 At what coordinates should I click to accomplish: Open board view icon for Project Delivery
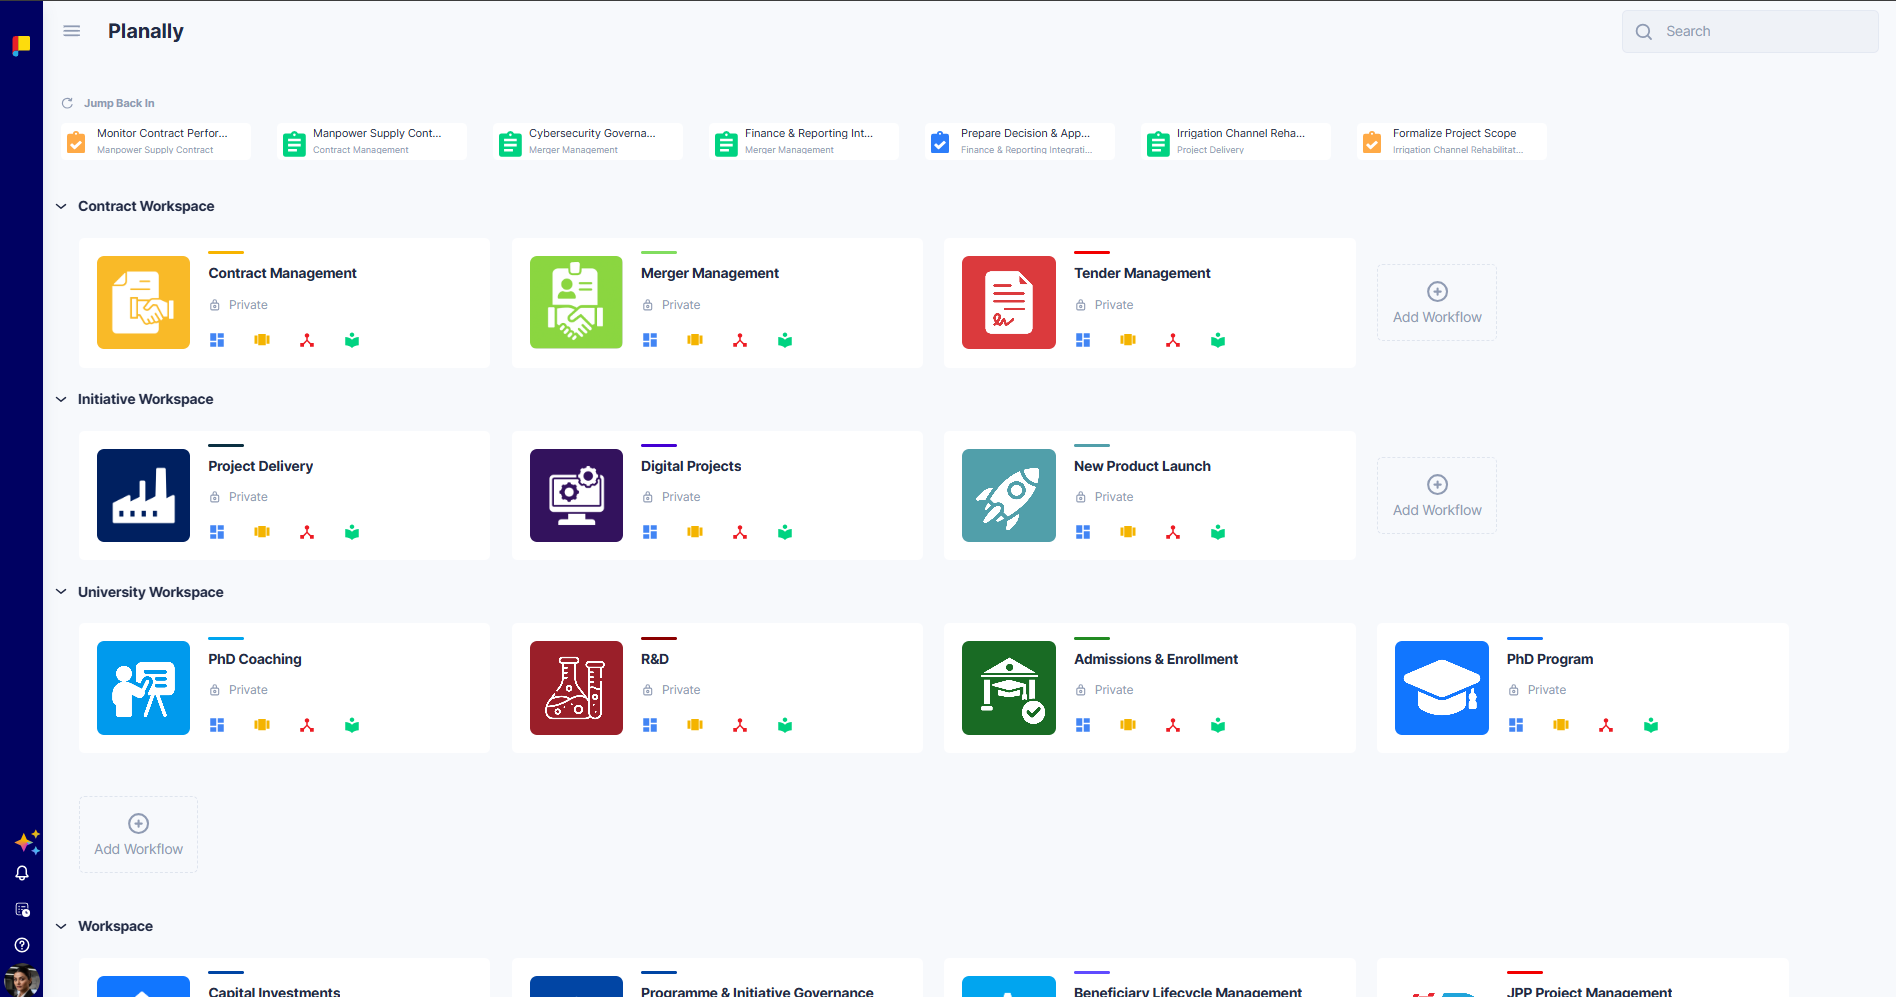pos(217,532)
